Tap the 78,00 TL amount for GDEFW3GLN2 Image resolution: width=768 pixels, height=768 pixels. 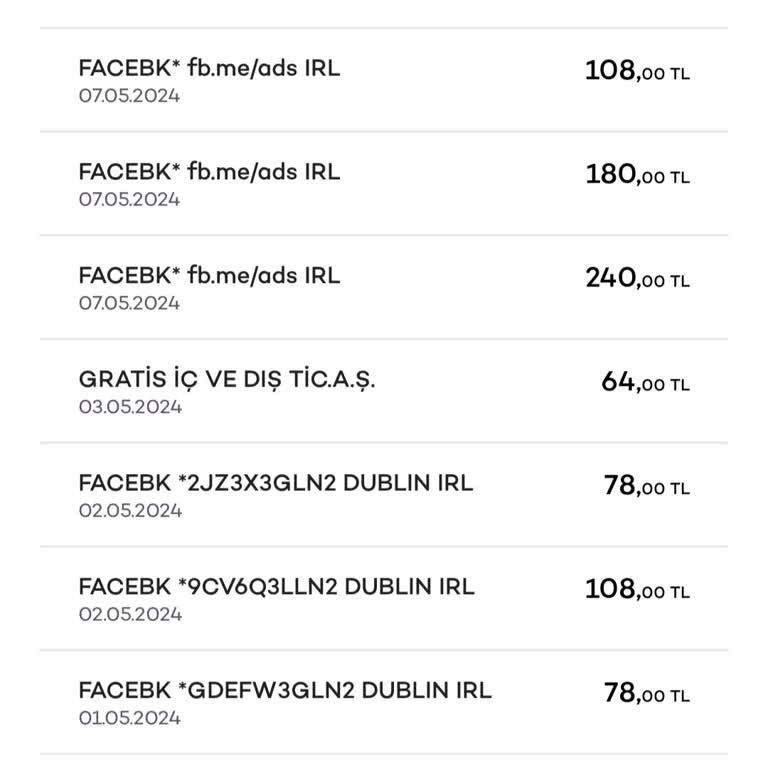pyautogui.click(x=647, y=693)
